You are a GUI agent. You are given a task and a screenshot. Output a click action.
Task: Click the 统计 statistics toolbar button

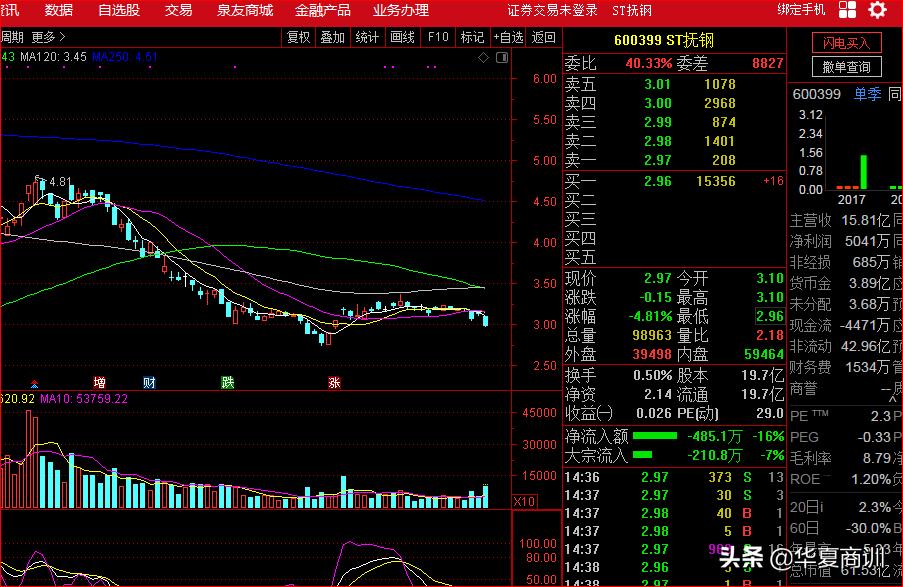point(367,37)
